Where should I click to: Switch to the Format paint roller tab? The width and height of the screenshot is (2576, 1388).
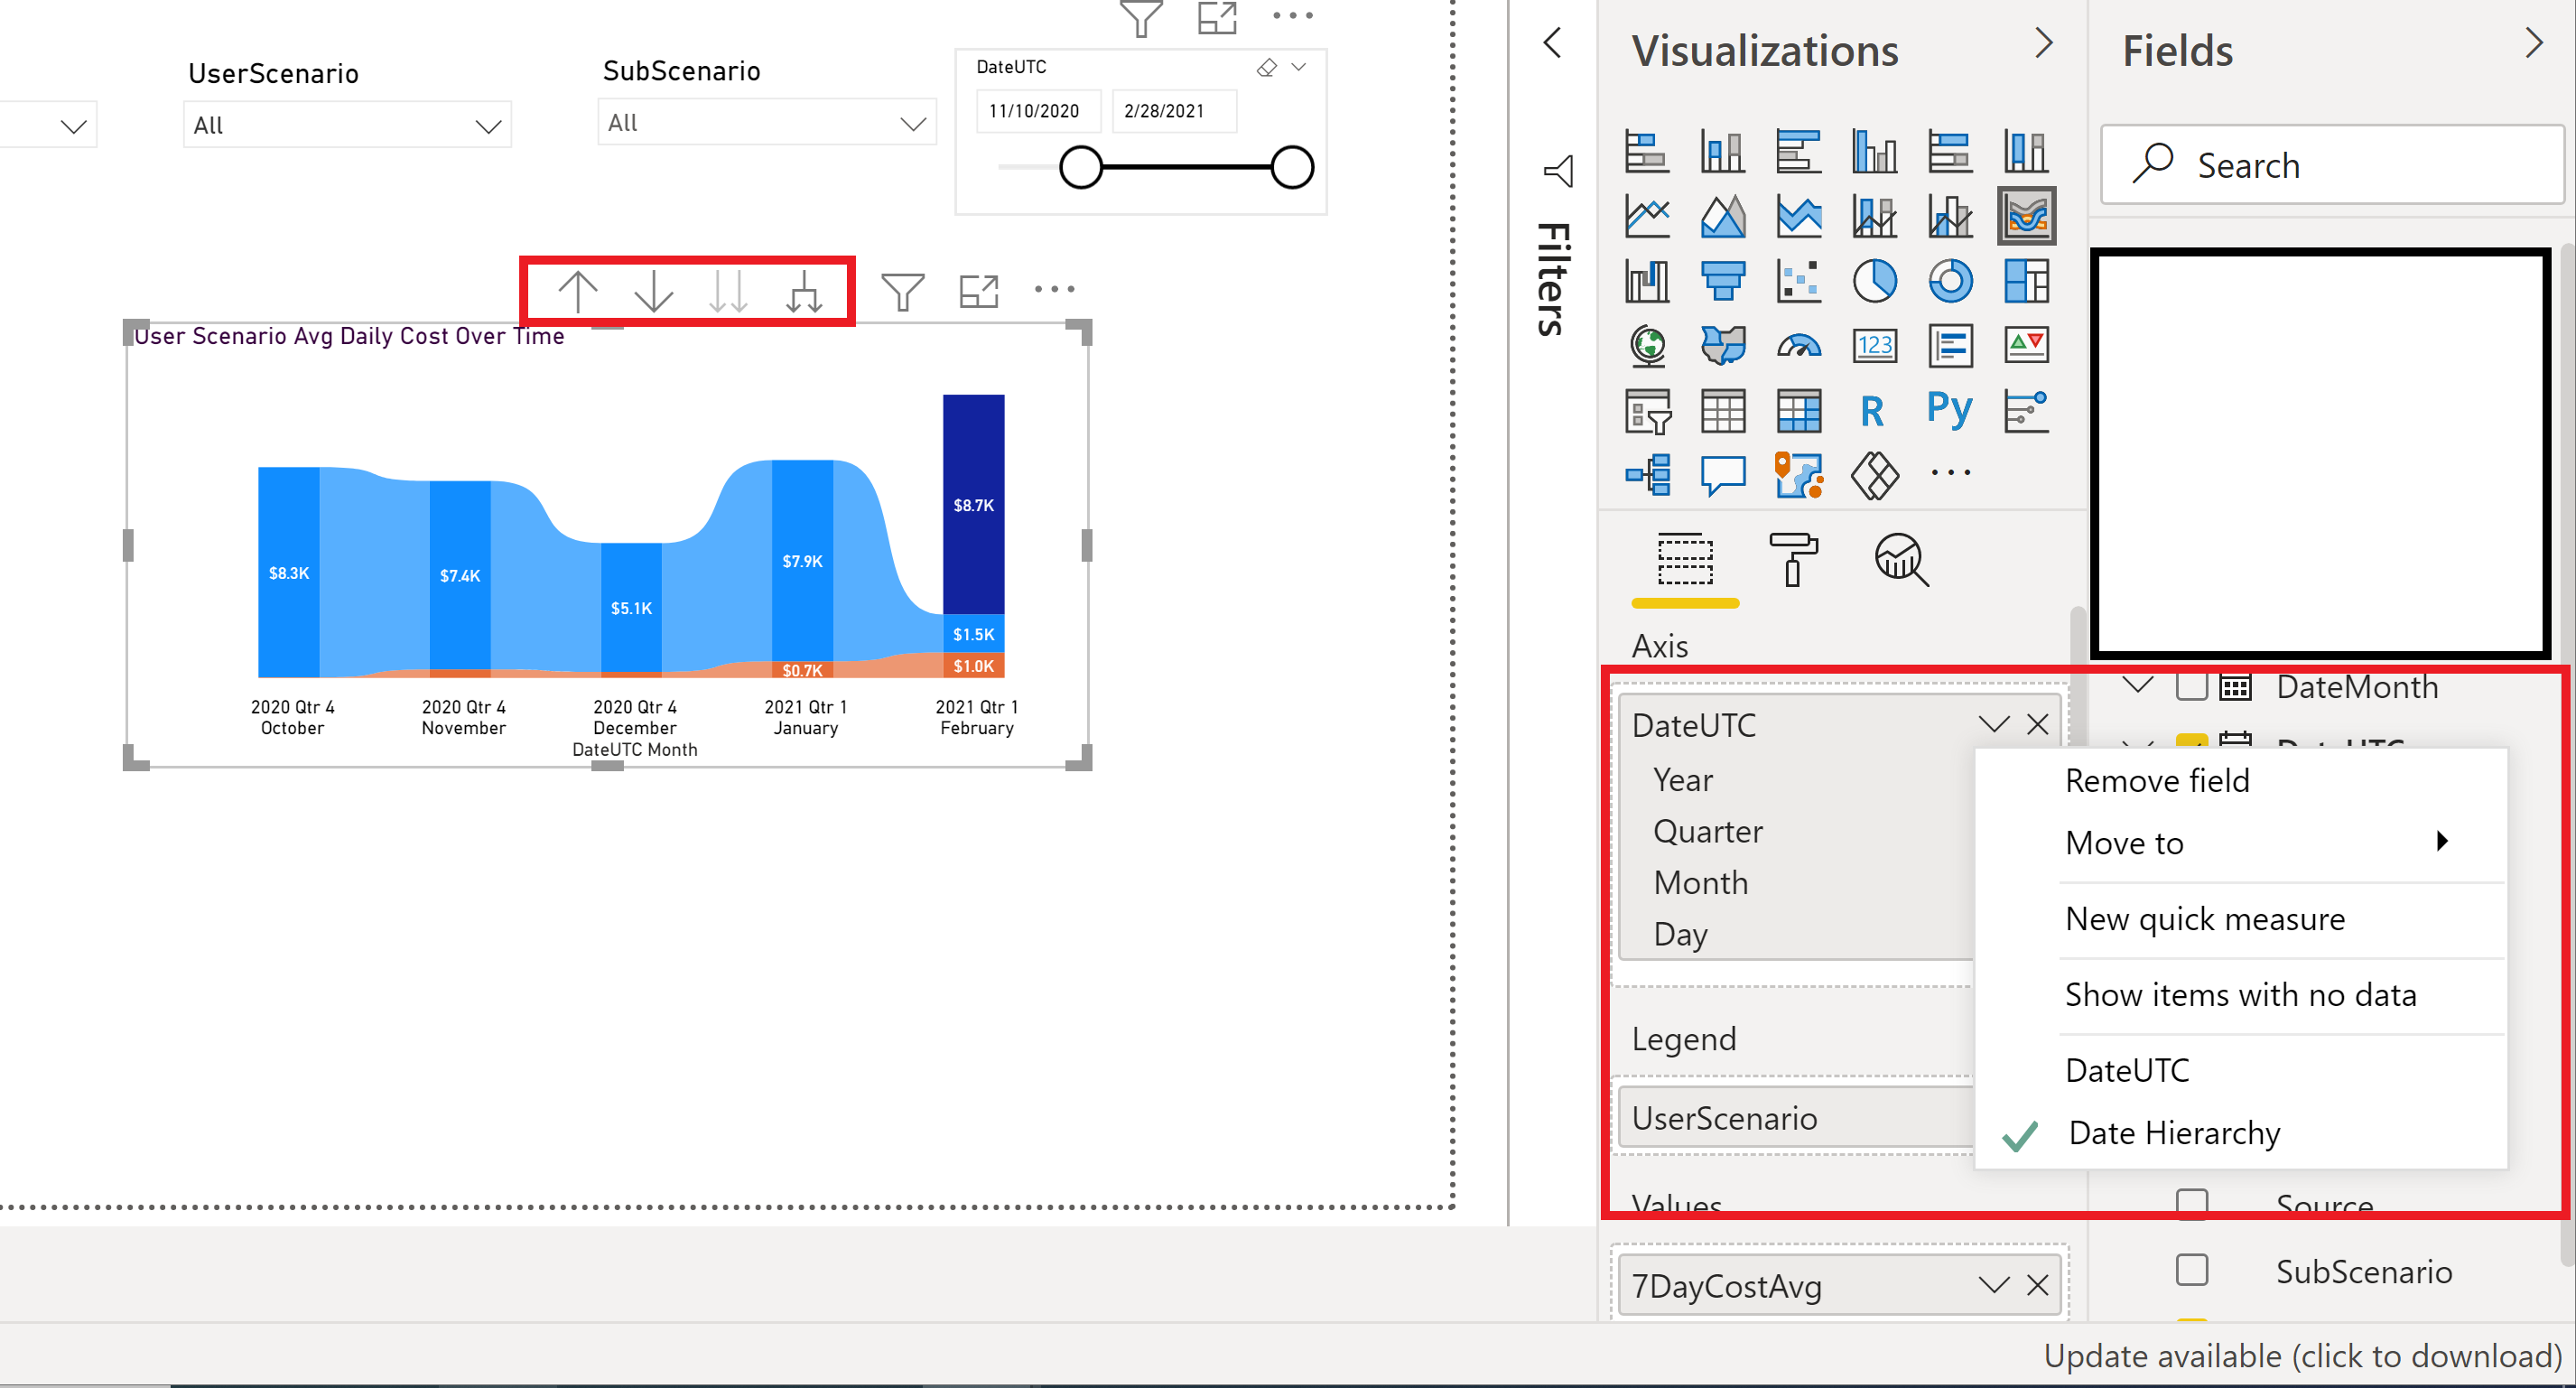1793,558
